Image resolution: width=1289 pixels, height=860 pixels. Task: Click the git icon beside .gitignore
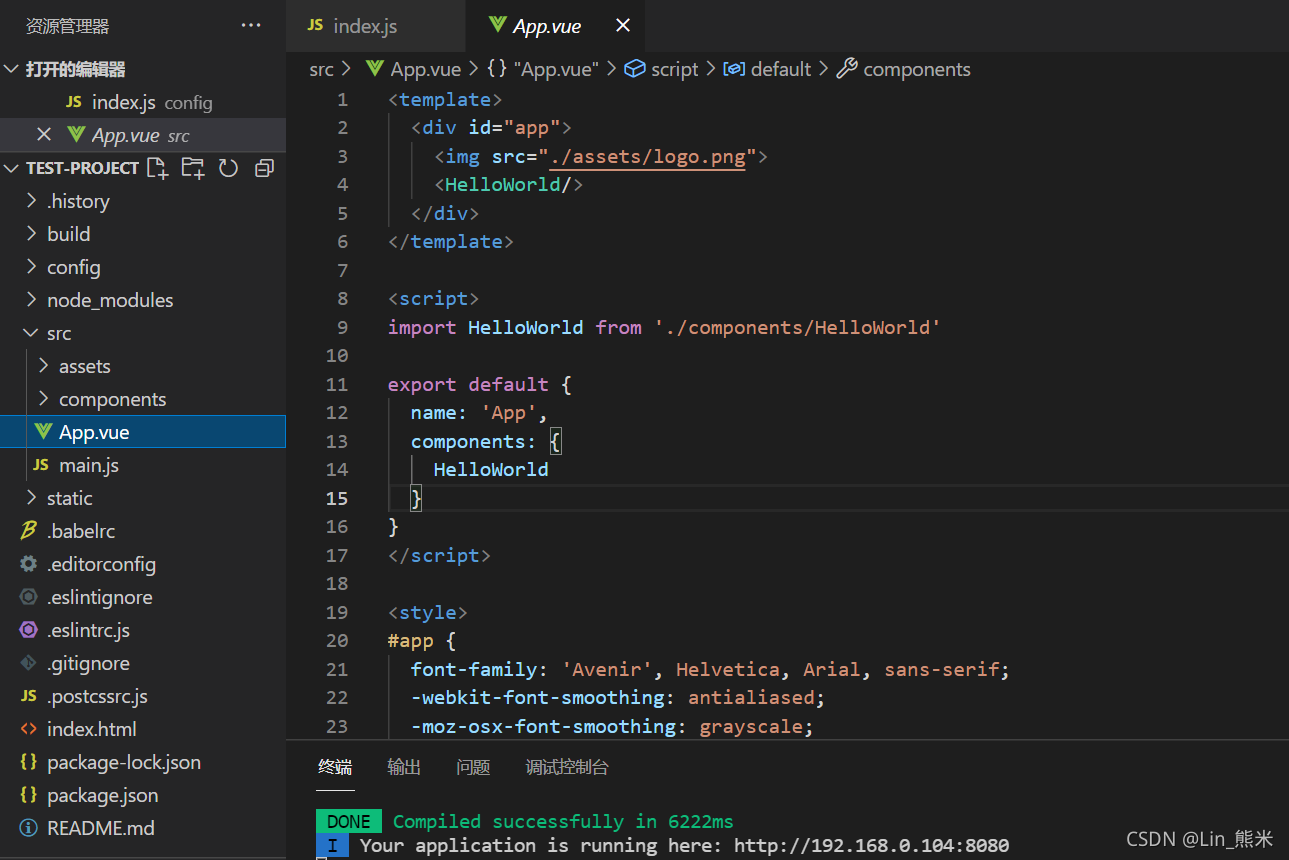pos(29,663)
